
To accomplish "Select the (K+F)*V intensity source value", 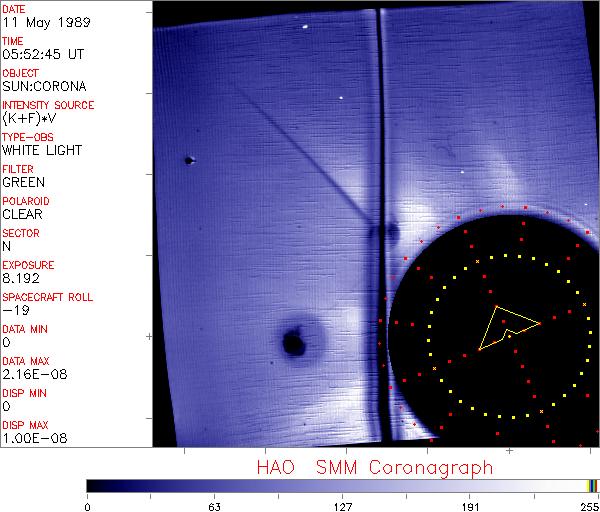I will (34, 118).
